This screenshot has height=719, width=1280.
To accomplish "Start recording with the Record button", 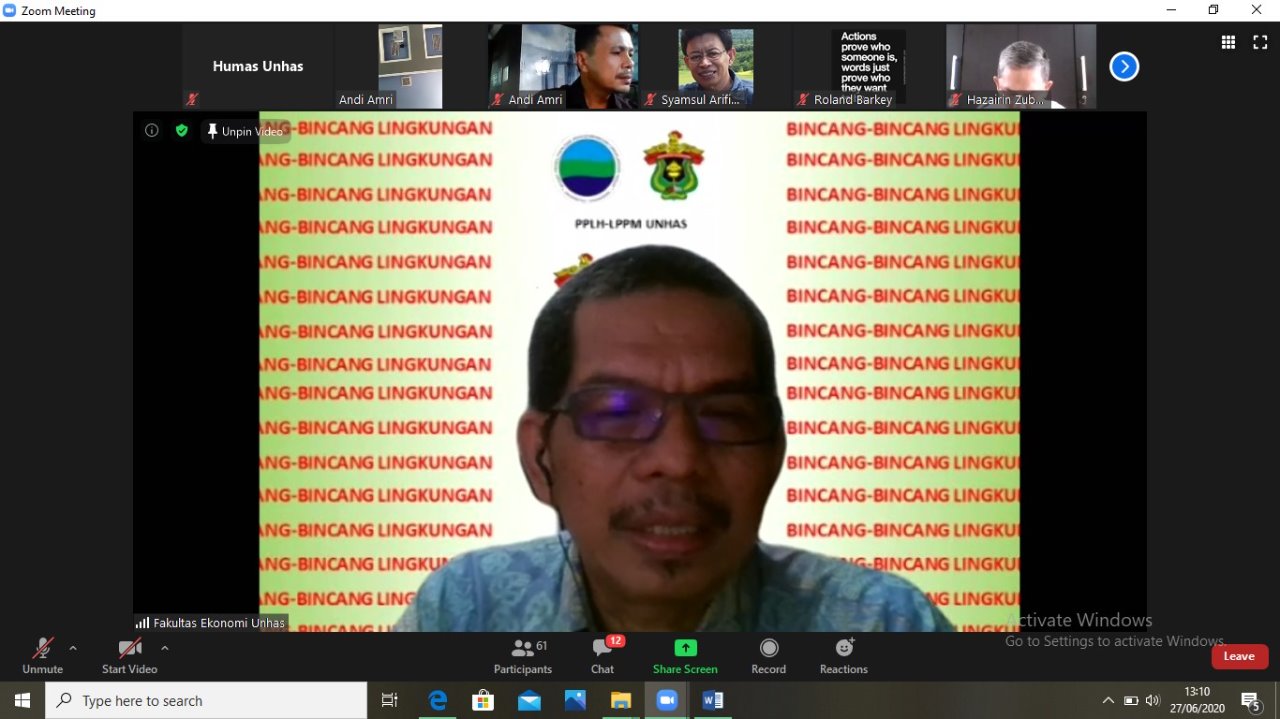I will tap(768, 656).
